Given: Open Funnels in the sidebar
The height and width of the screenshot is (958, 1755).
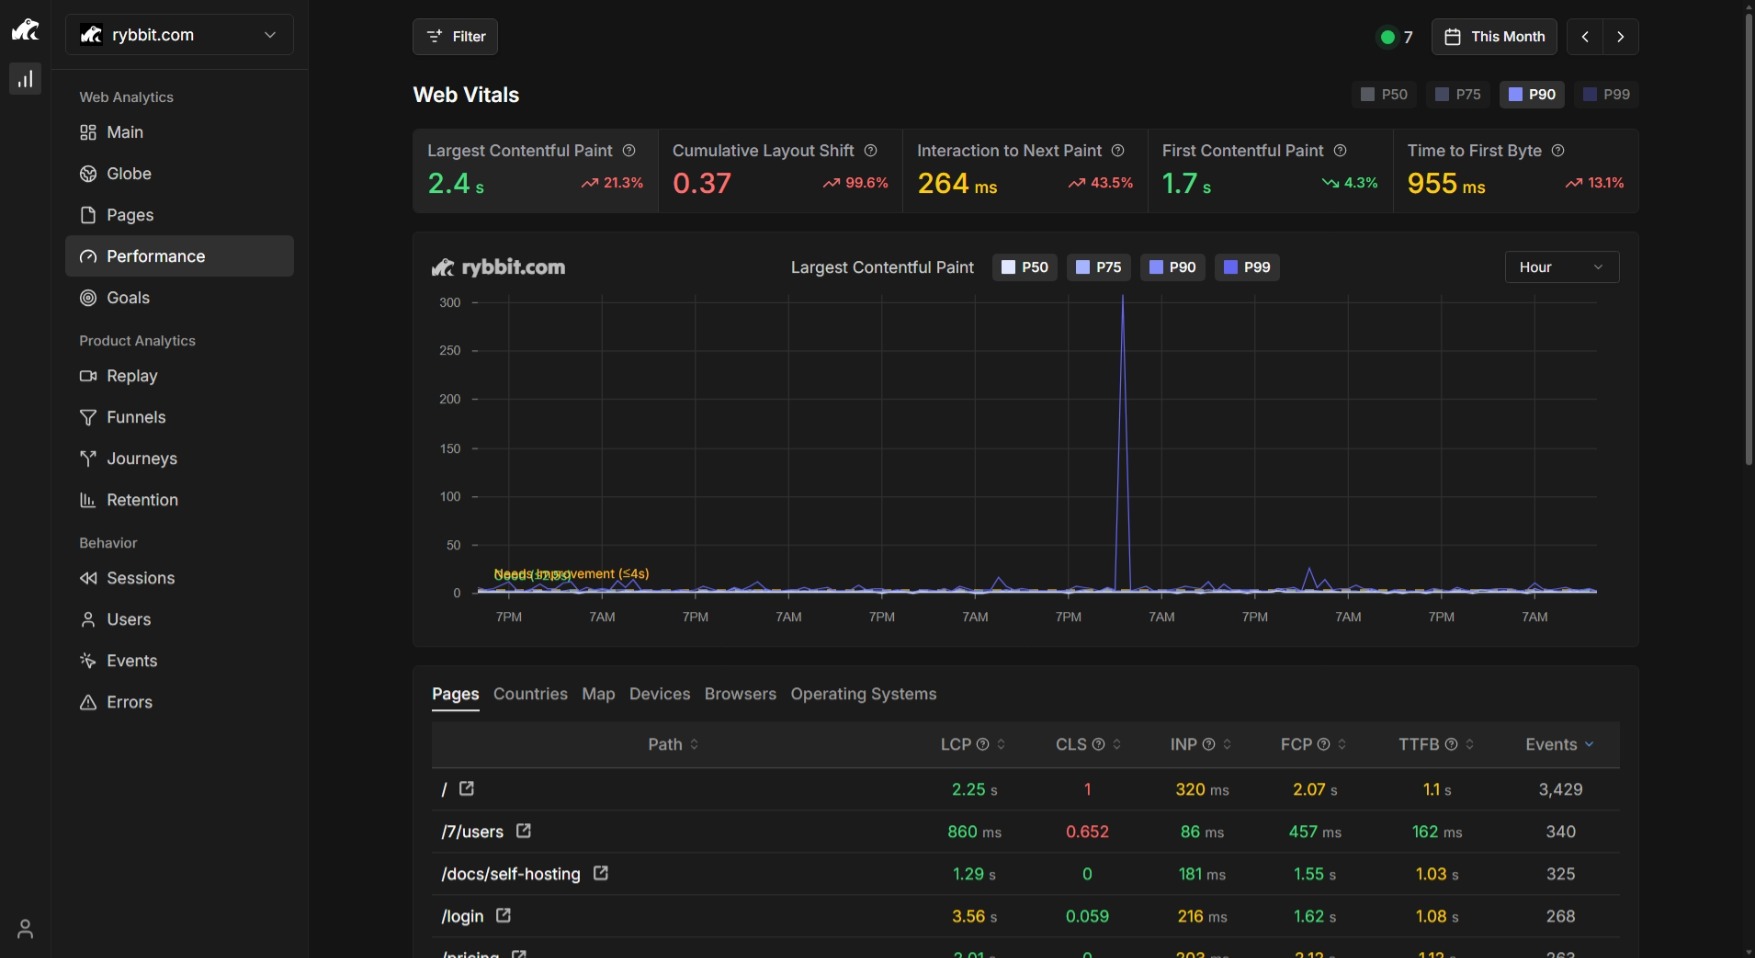Looking at the screenshot, I should (x=136, y=417).
